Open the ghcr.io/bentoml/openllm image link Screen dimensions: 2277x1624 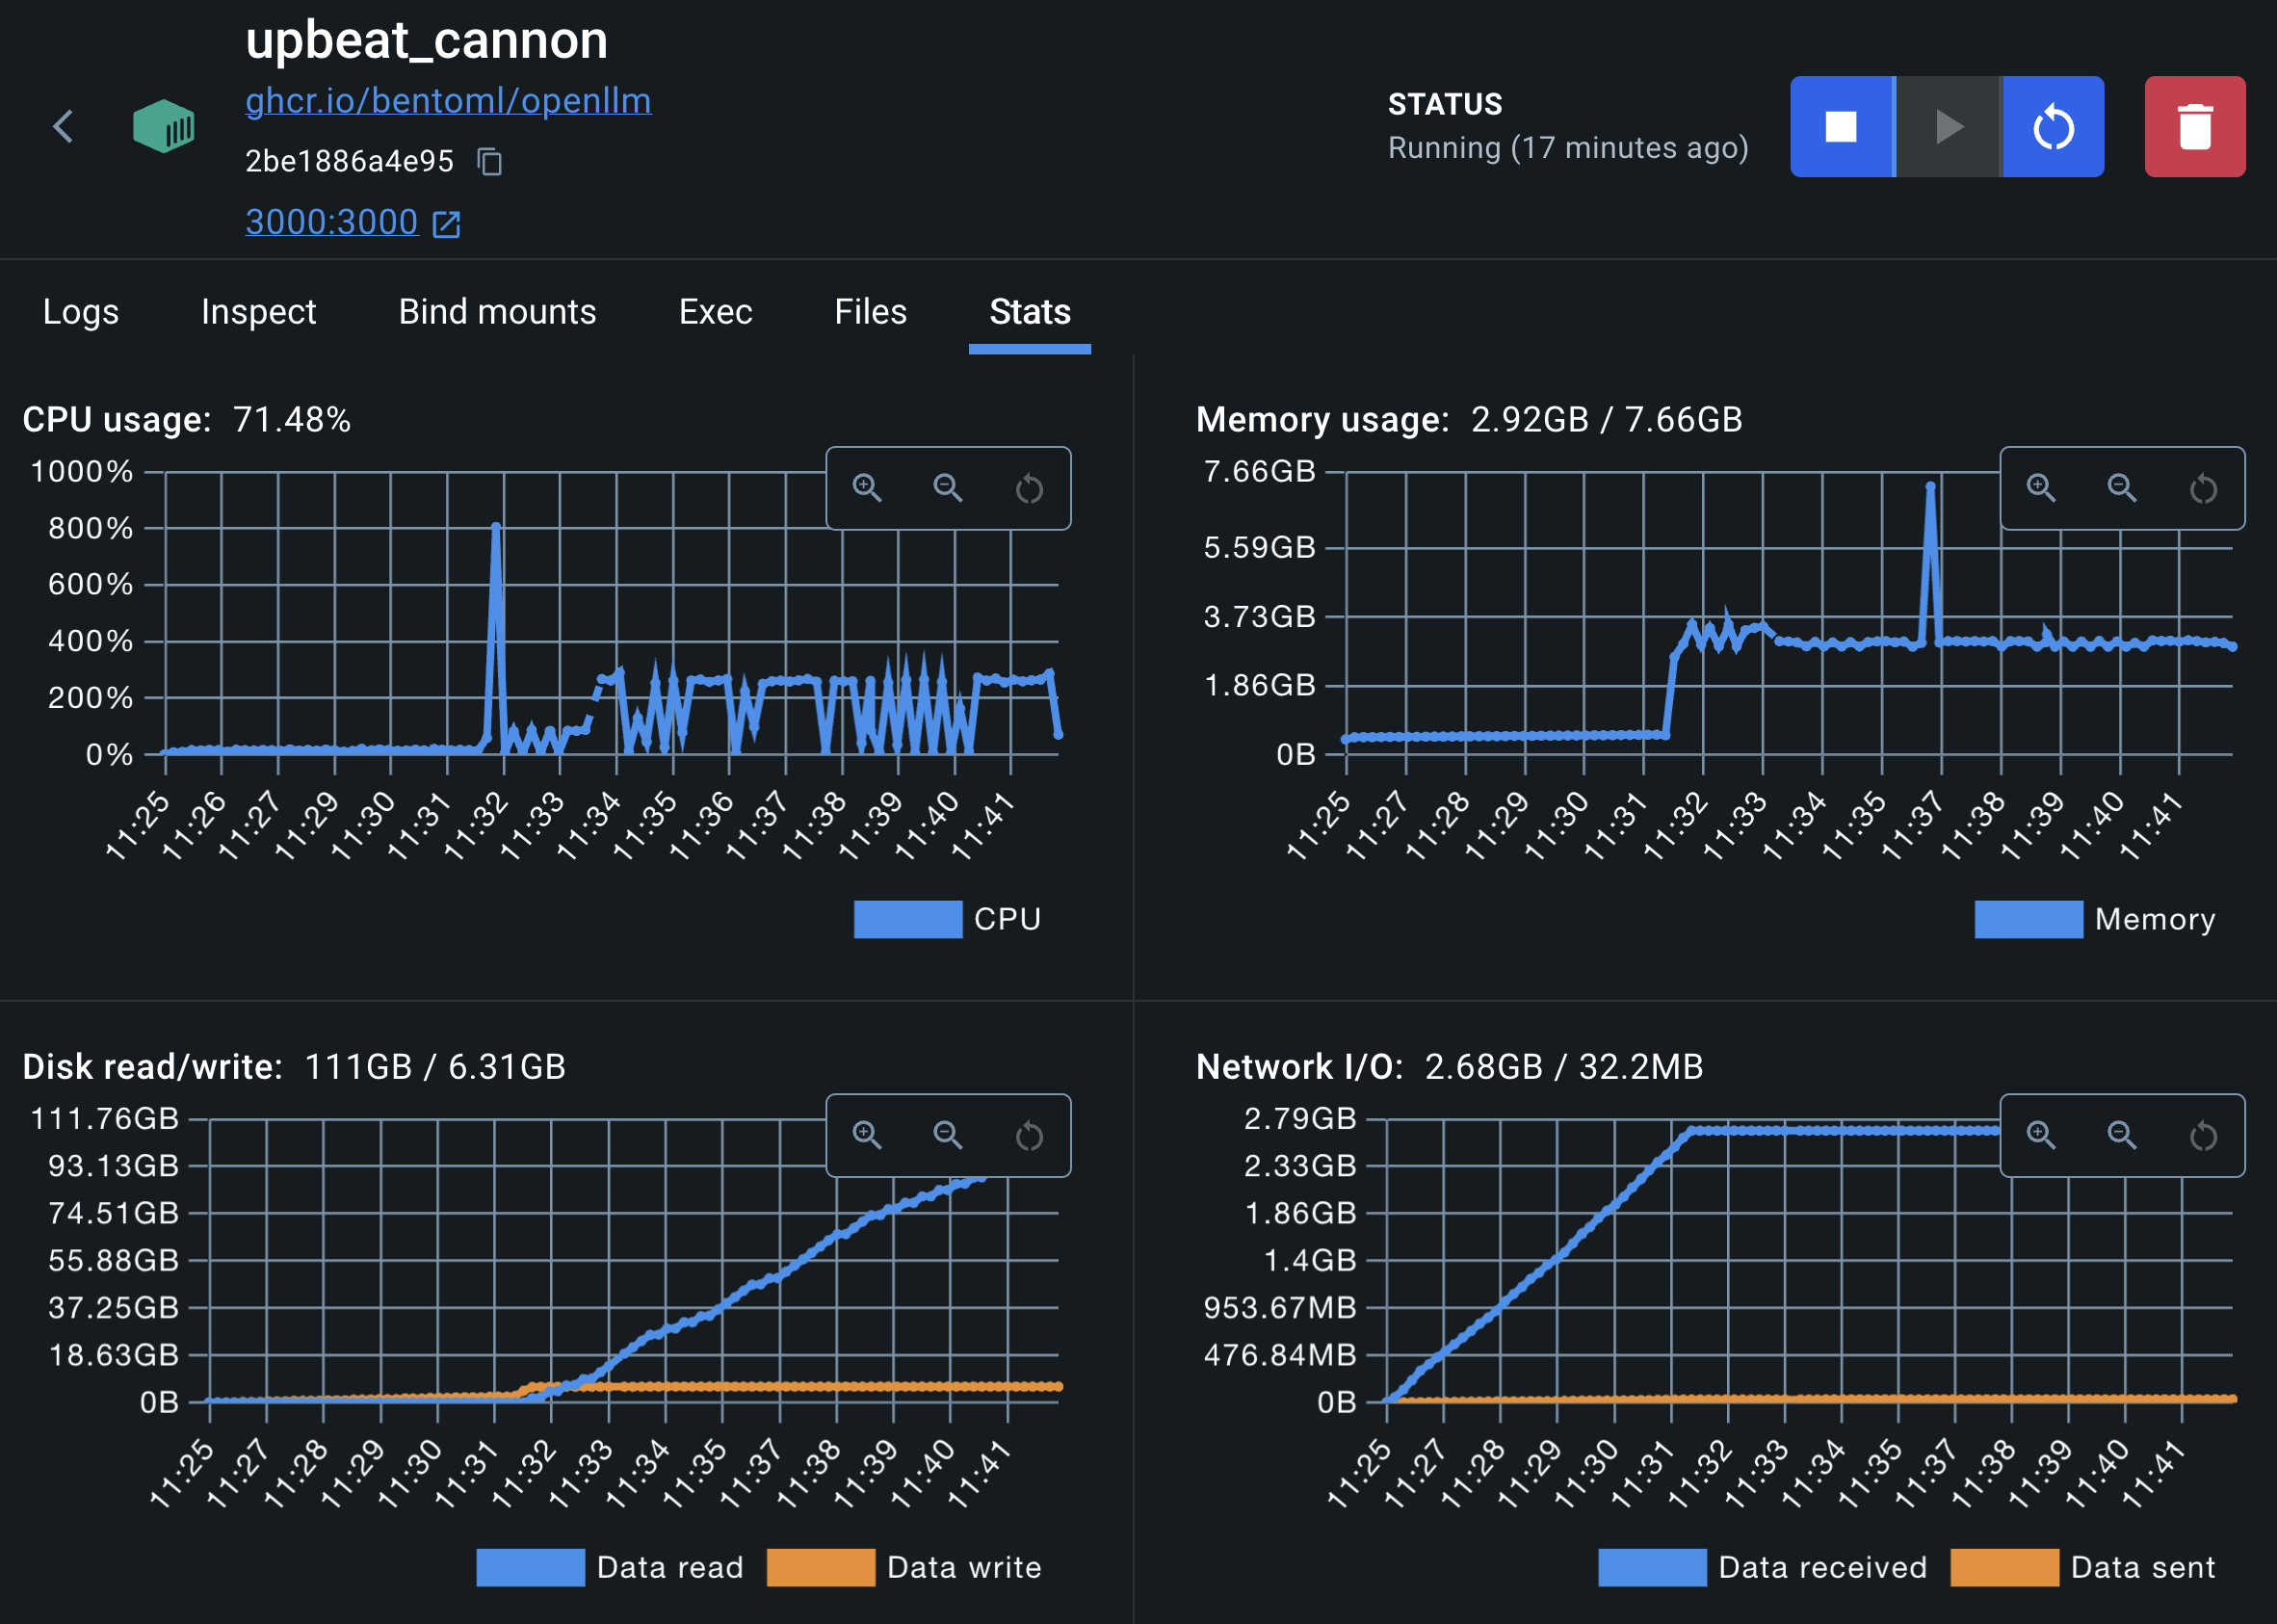(x=448, y=100)
